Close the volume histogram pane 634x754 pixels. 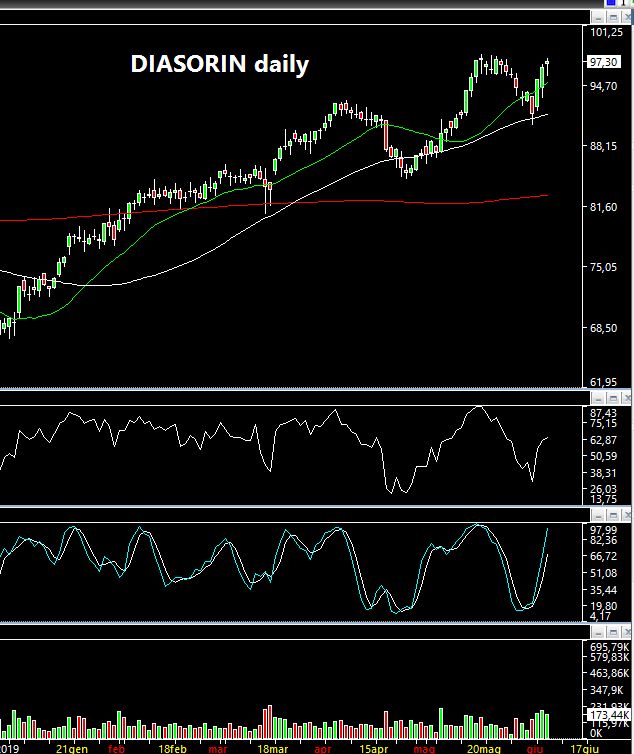pyautogui.click(x=627, y=632)
